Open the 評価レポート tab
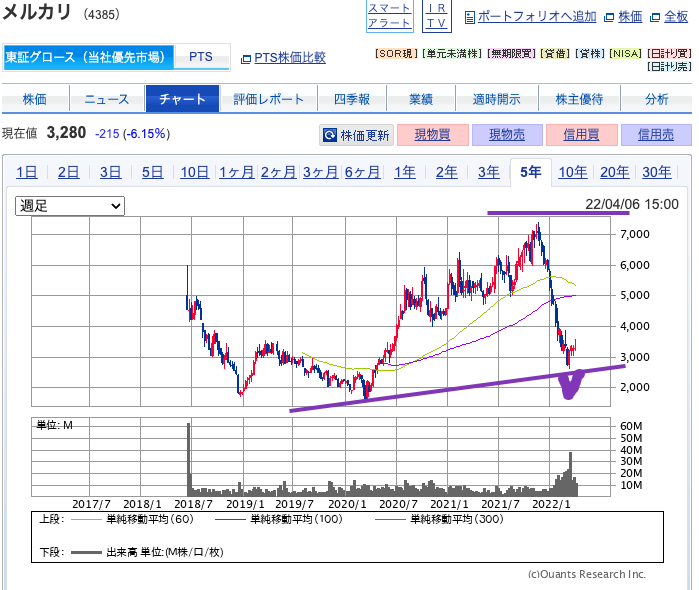Viewport: 699px width, 590px height. point(268,99)
